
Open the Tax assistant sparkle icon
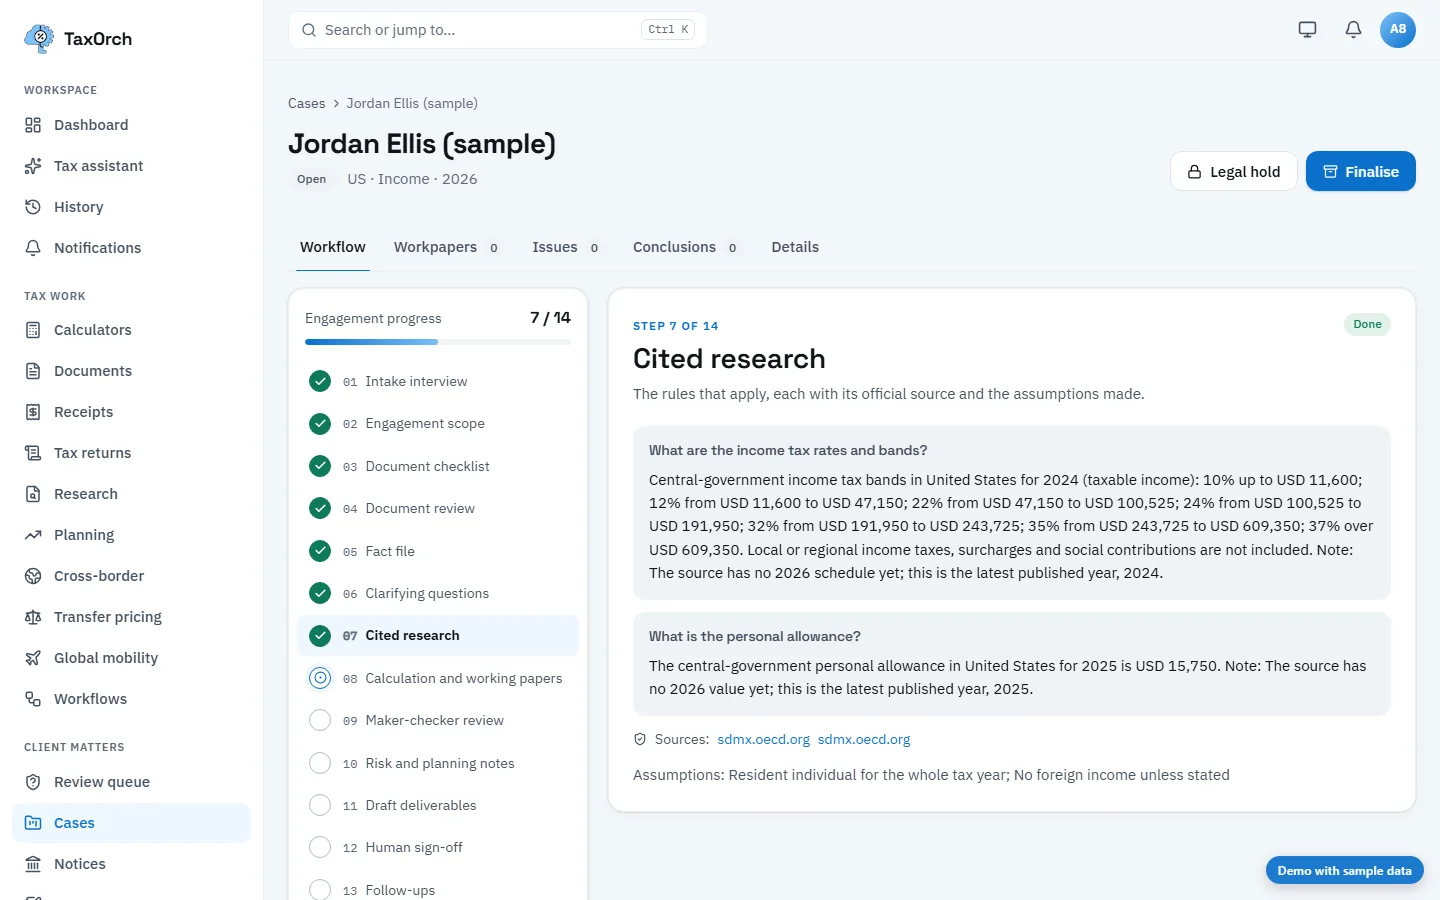tap(33, 166)
